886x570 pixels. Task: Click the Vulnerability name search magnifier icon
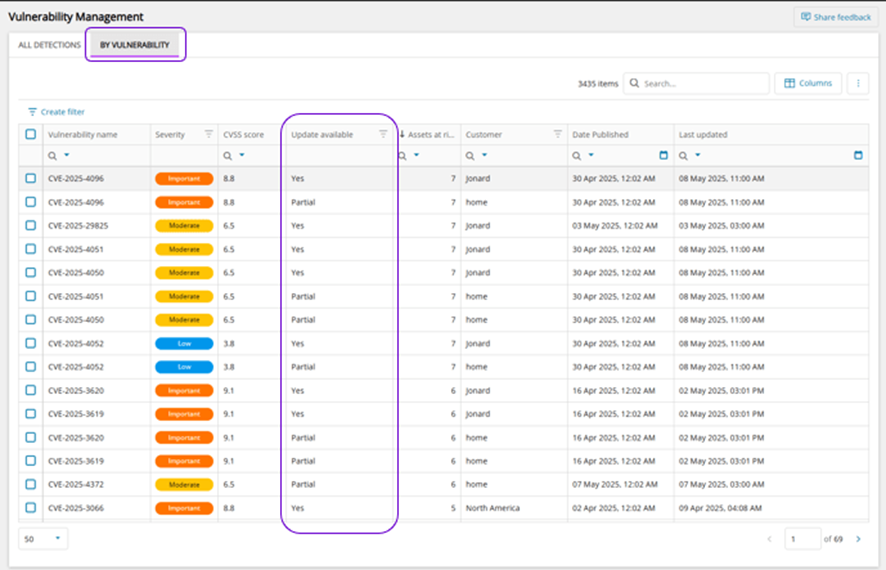[x=53, y=155]
